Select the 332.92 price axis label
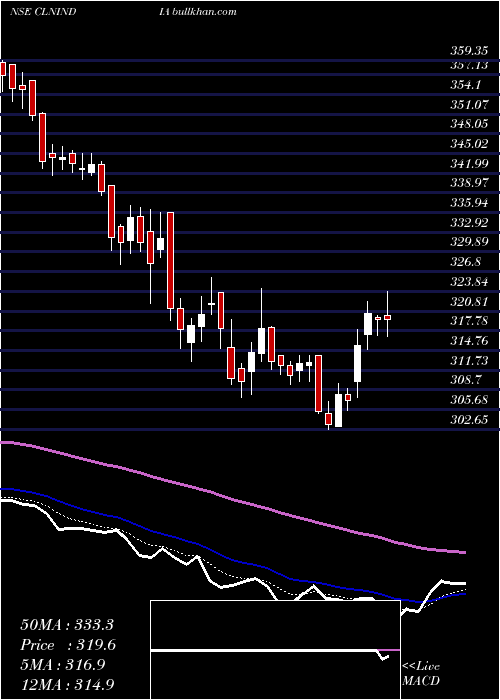Viewport: 500px width, 700px height. coord(468,222)
